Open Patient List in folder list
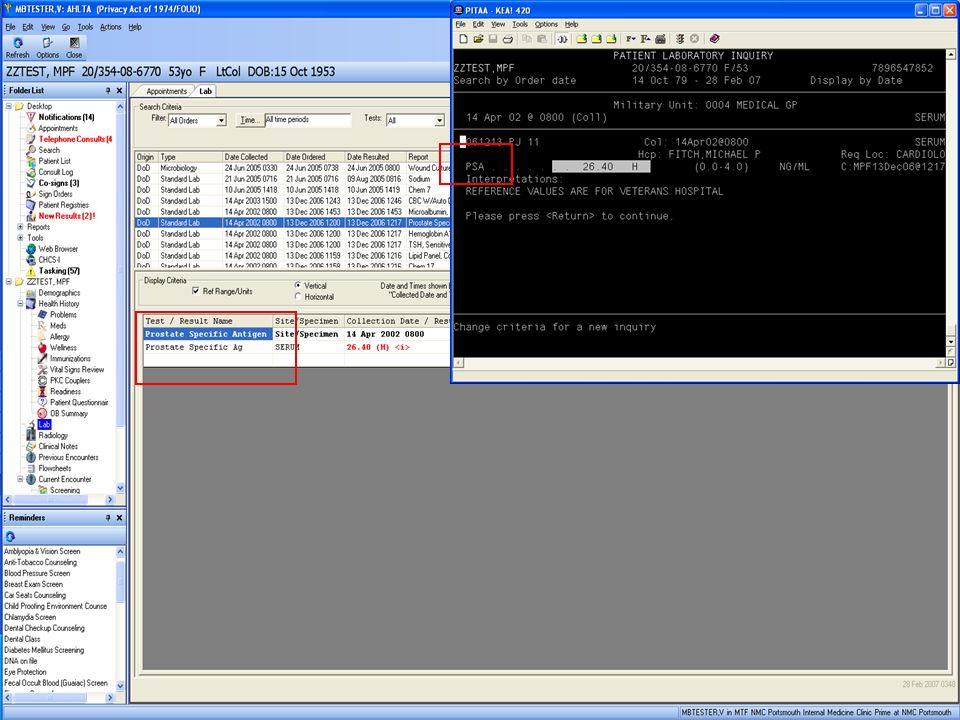 pyautogui.click(x=54, y=161)
